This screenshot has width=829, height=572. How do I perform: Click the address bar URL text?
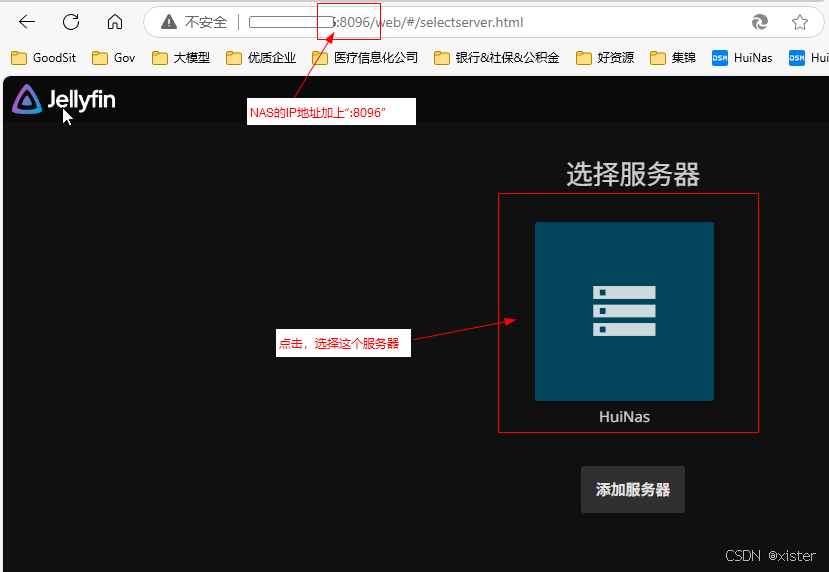click(428, 22)
